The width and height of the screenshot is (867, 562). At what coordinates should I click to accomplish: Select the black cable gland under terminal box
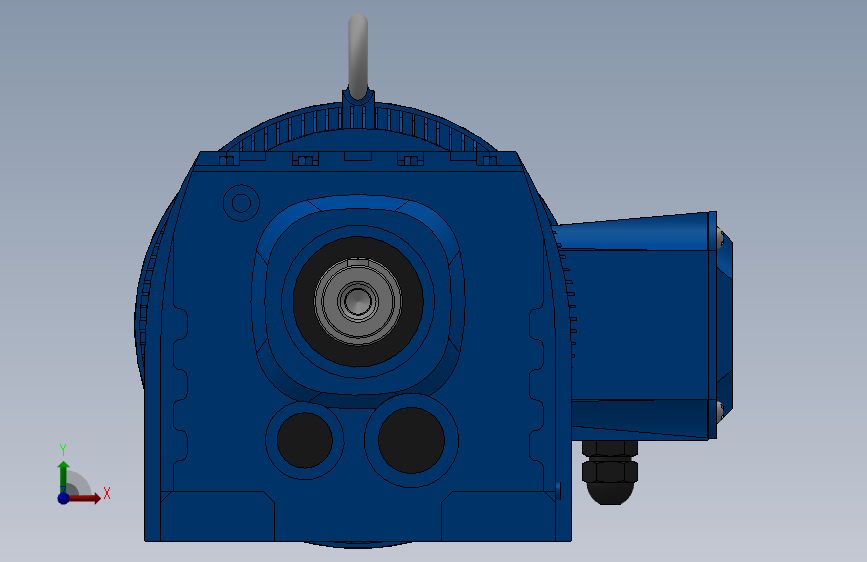[609, 472]
